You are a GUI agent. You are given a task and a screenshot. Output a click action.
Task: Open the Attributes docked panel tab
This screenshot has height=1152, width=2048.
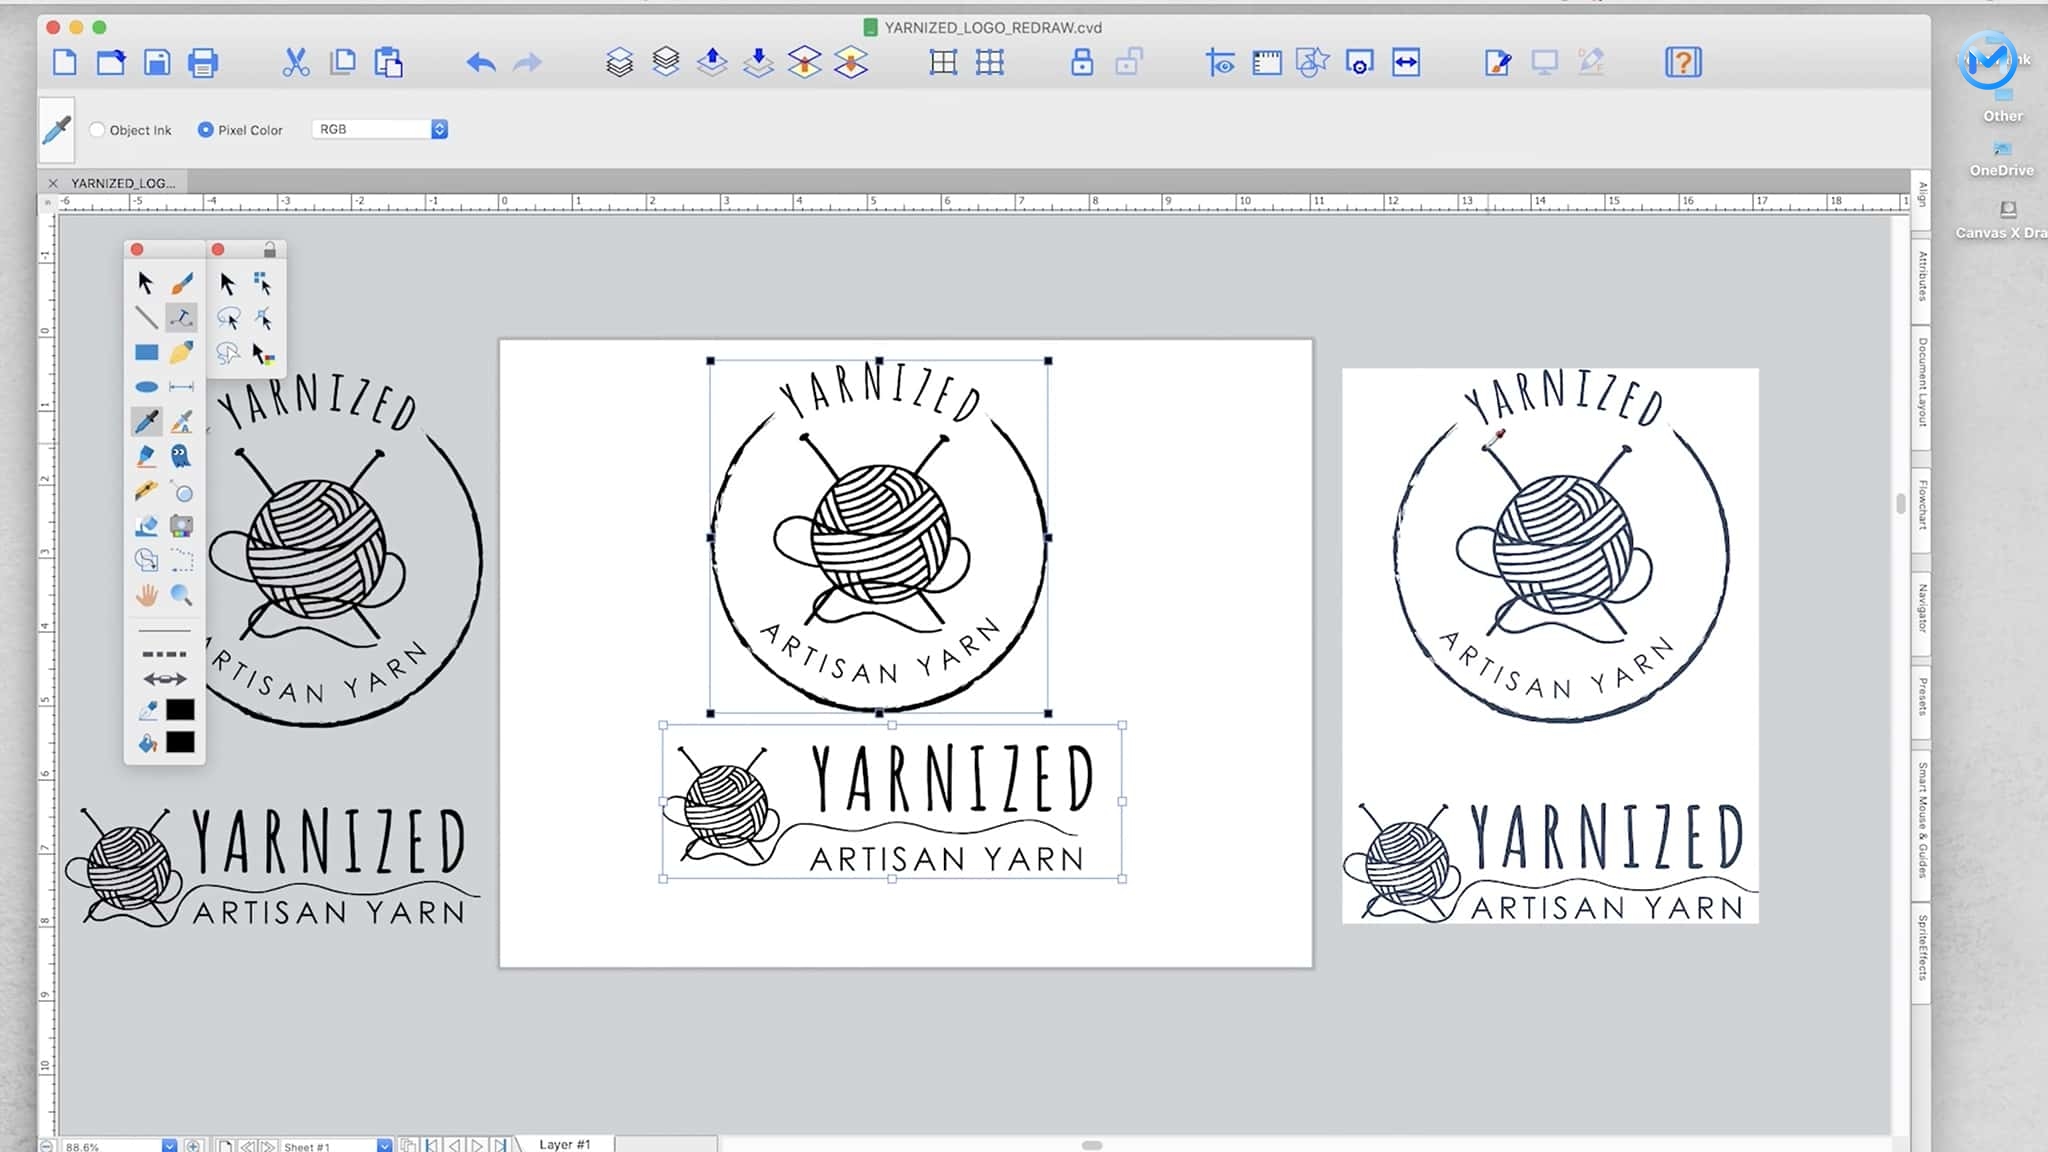(x=1922, y=276)
